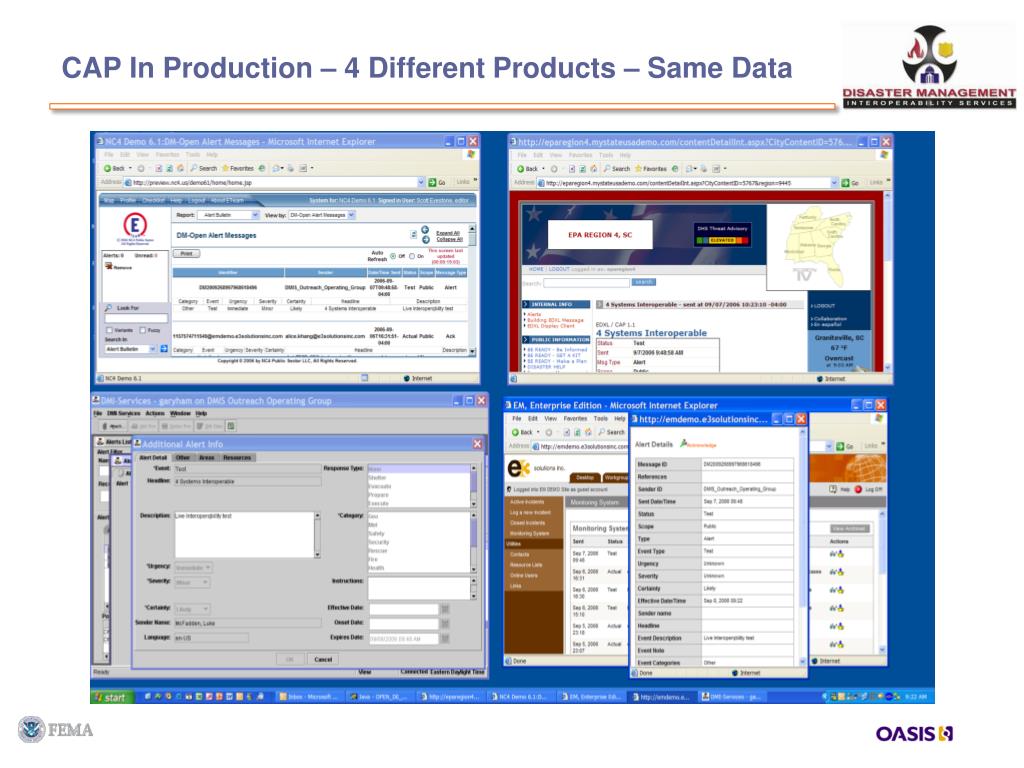This screenshot has height=768, width=1024.
Task: Click Acknowledge icon in Alert Details popup
Action: [x=684, y=443]
